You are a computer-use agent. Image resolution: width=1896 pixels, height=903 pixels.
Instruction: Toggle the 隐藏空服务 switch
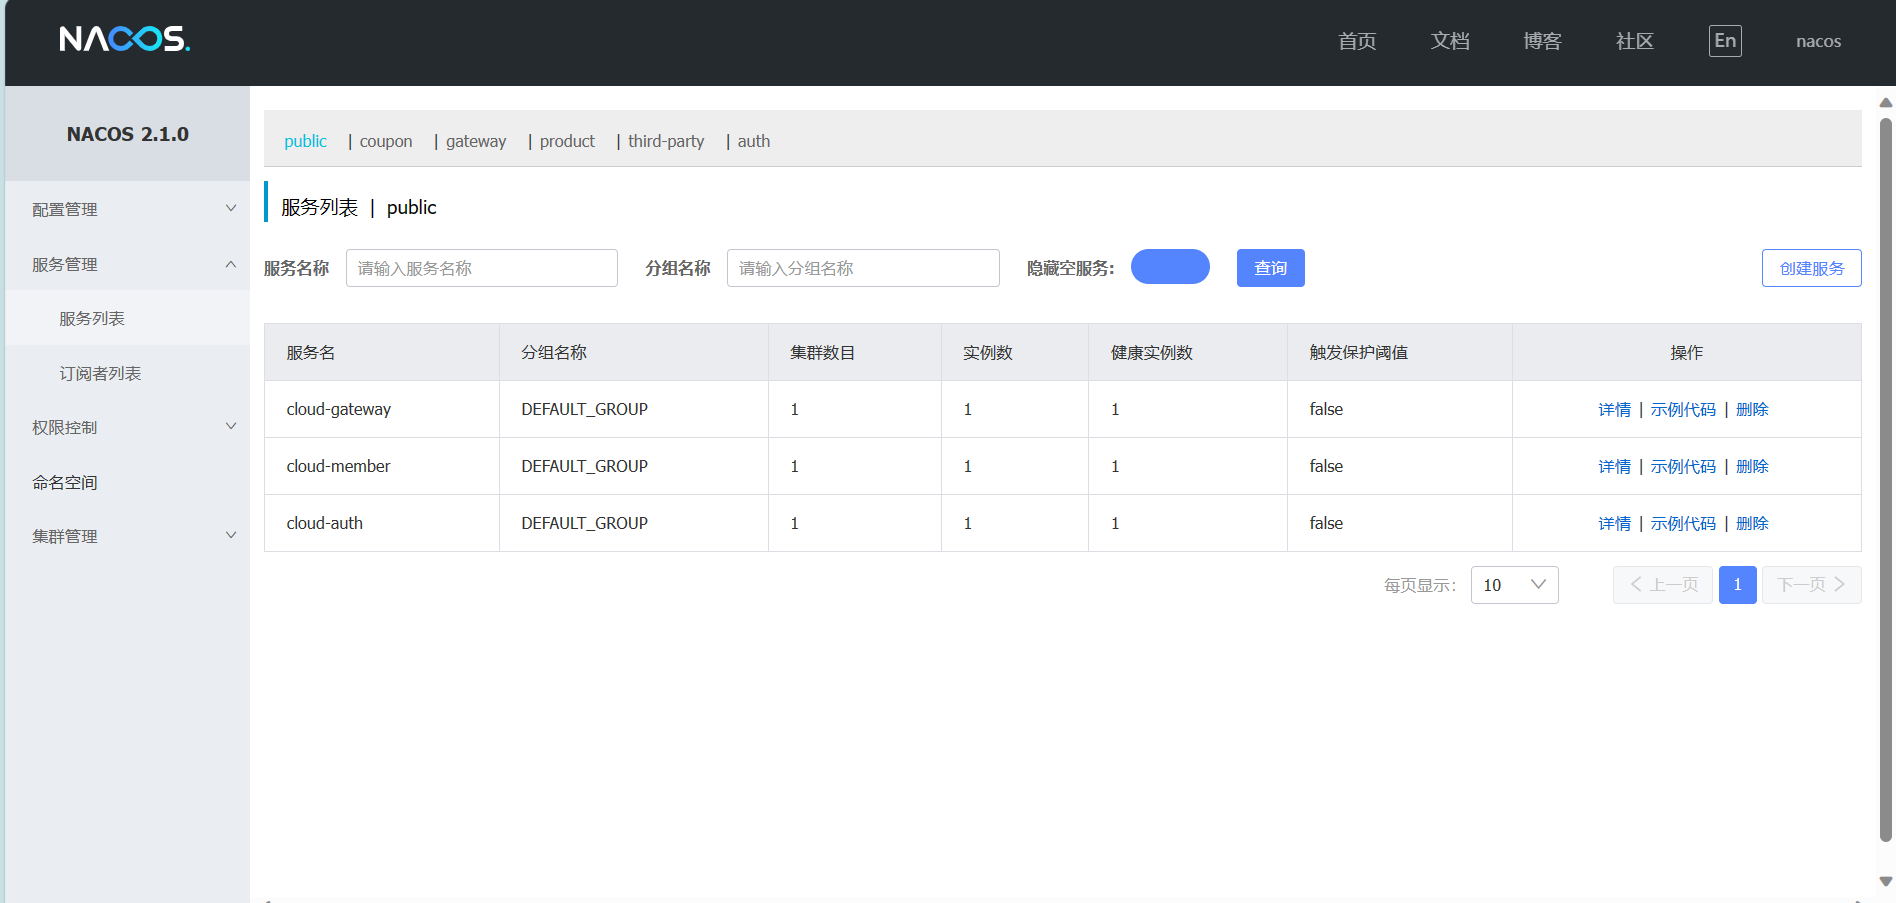(x=1169, y=267)
